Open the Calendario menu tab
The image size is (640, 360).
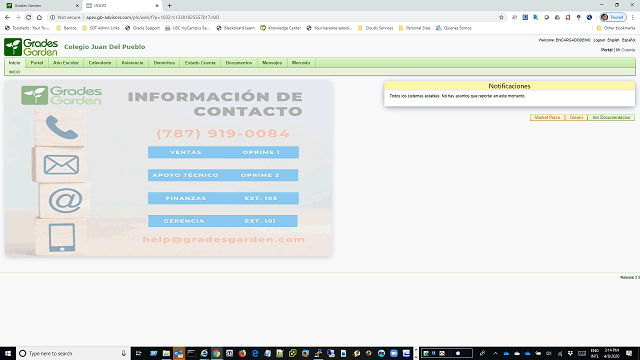100,63
